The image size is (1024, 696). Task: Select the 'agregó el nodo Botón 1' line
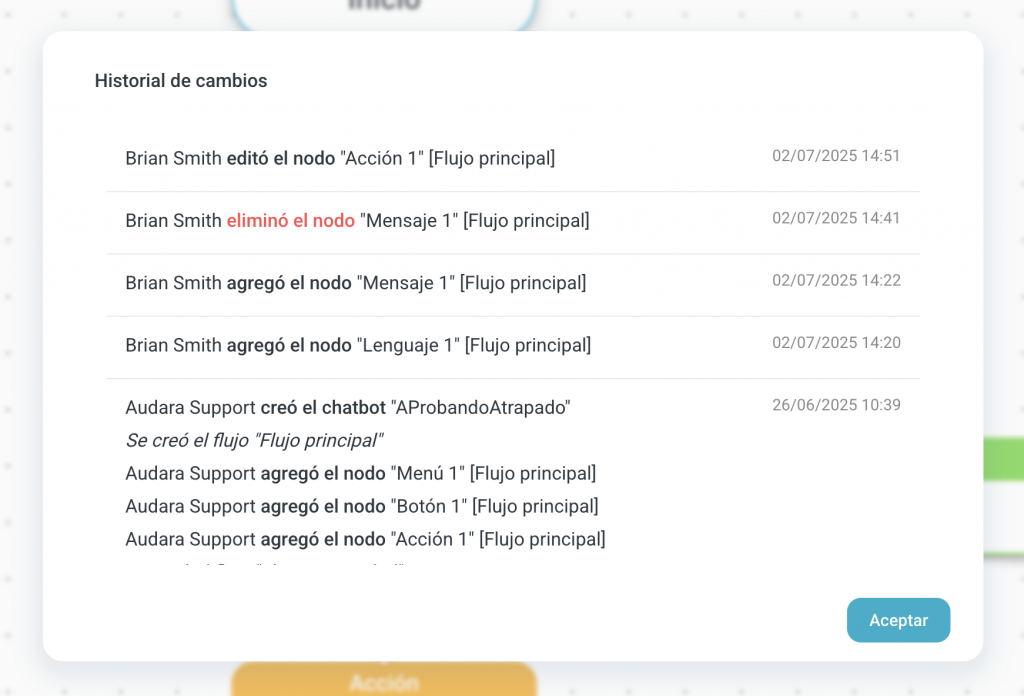pos(361,506)
